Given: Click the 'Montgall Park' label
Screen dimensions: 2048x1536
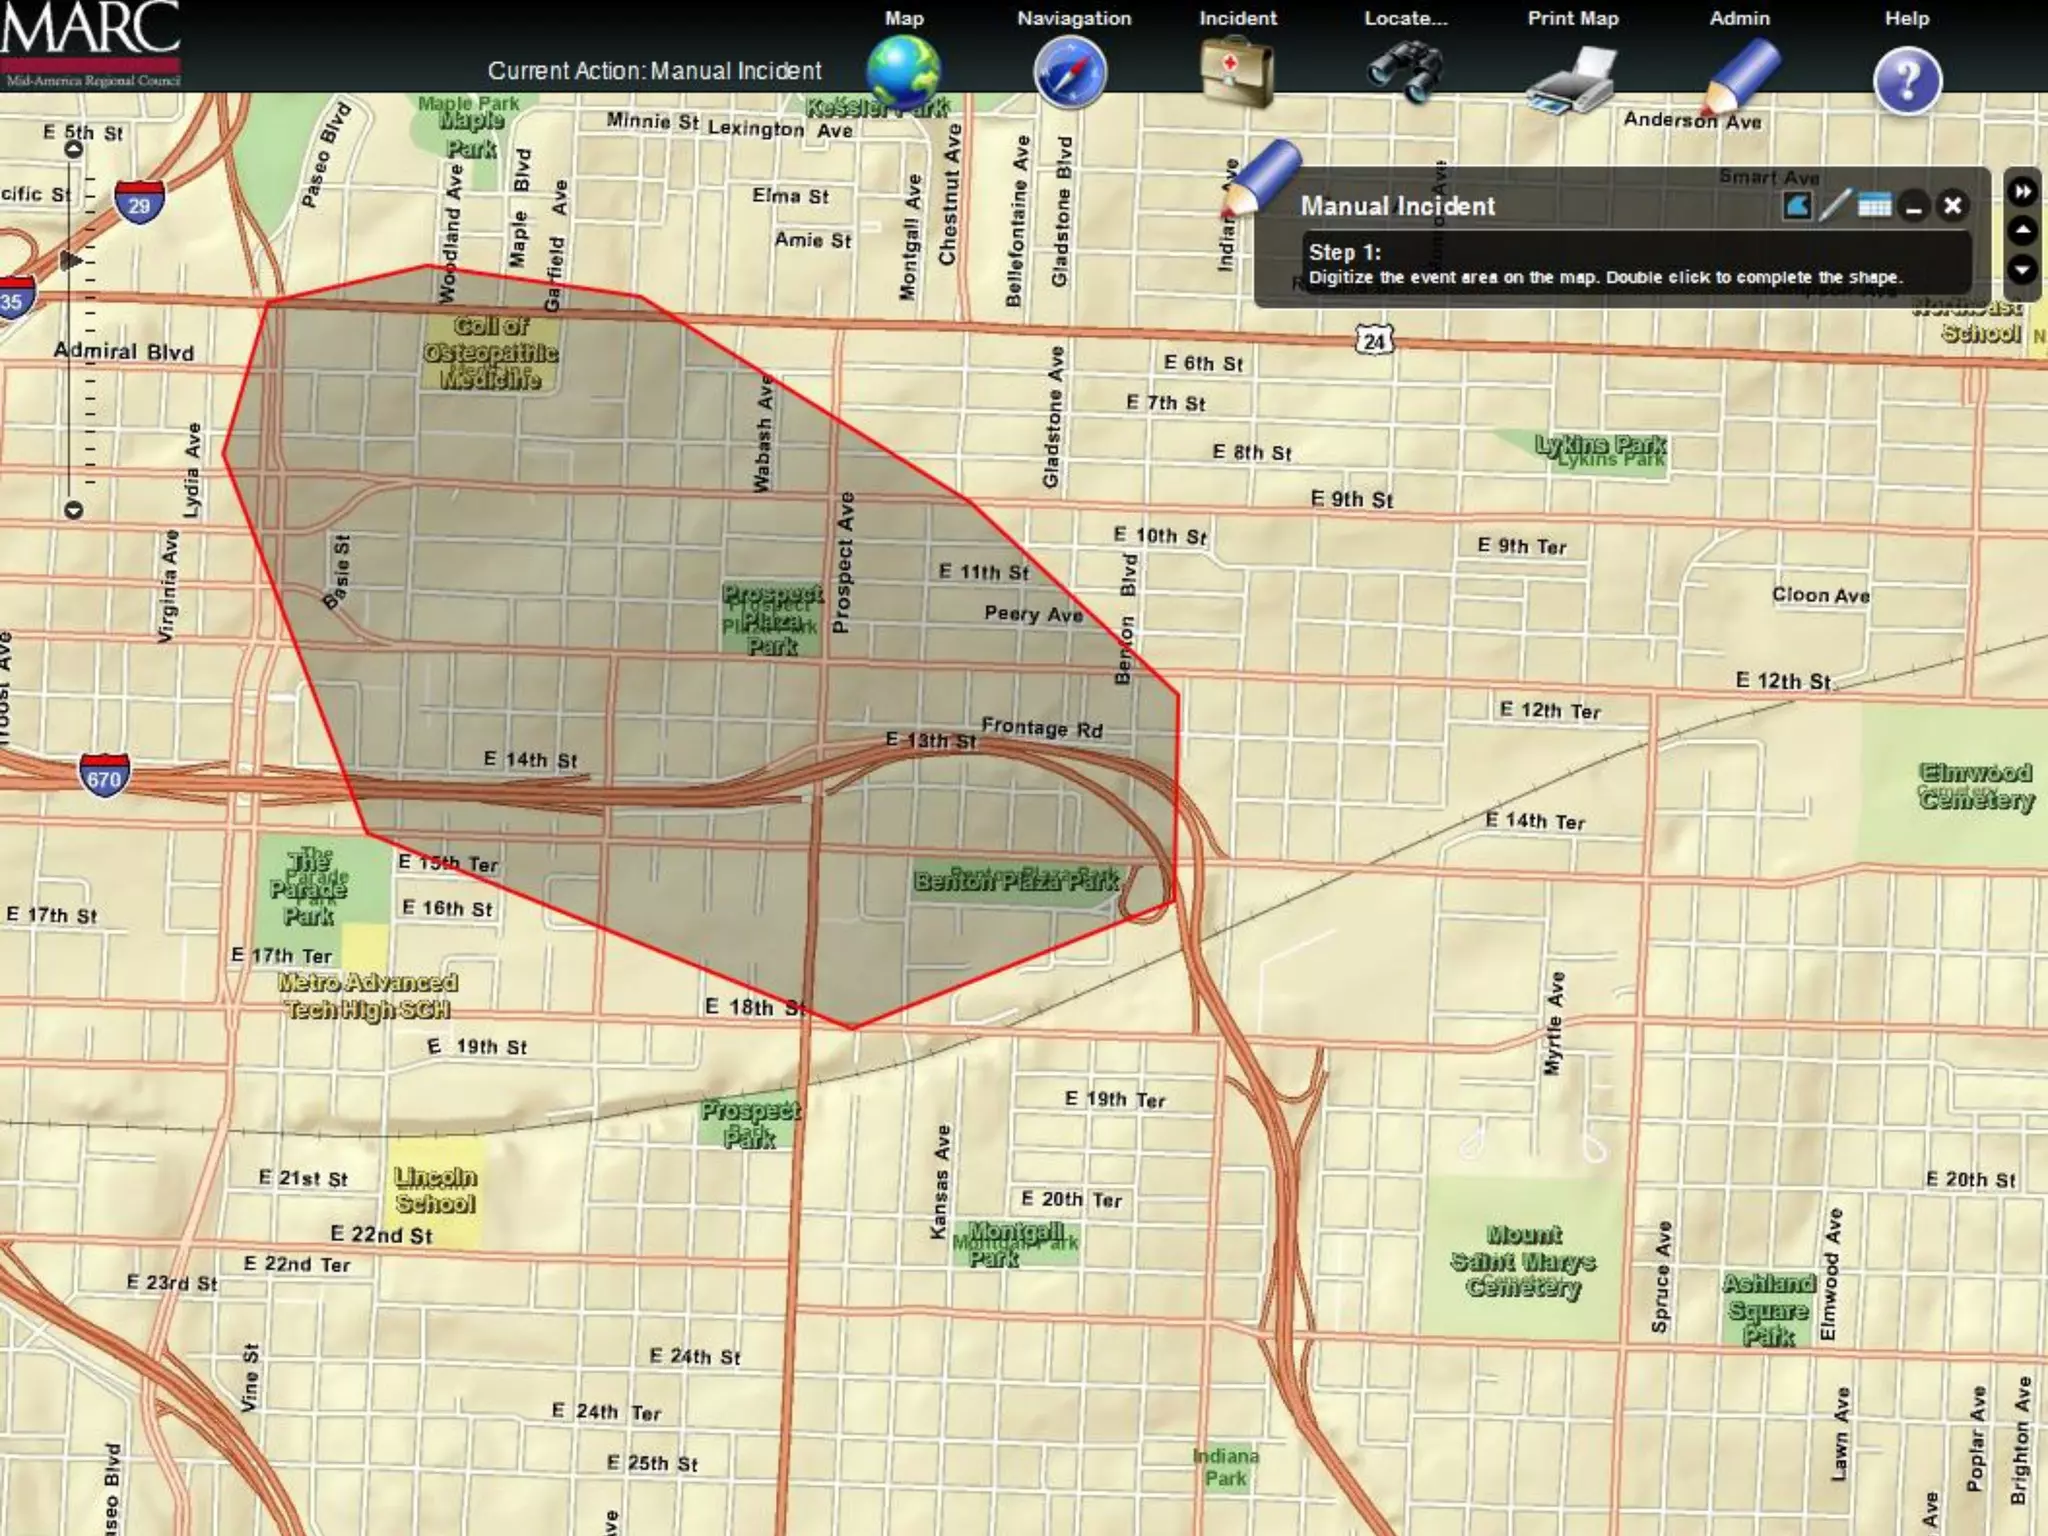Looking at the screenshot, I should tap(1014, 1243).
